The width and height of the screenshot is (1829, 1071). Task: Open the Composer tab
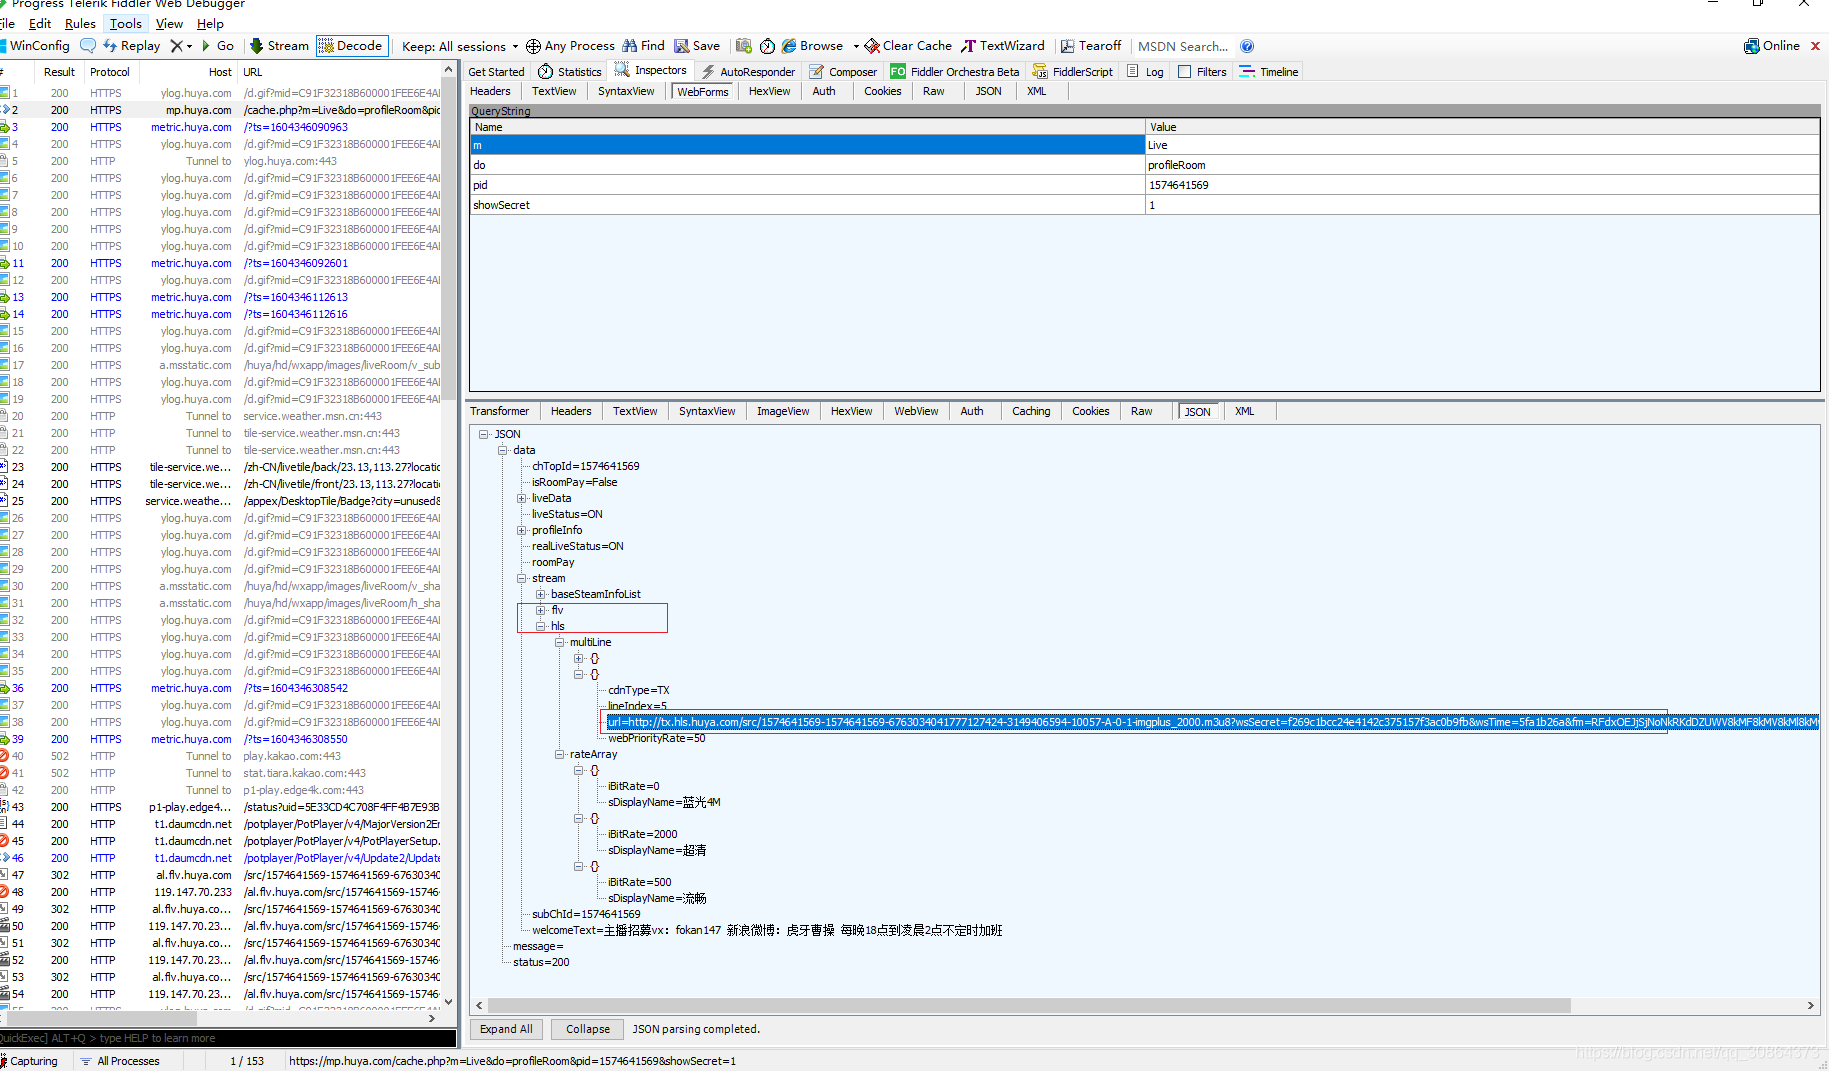click(x=843, y=72)
